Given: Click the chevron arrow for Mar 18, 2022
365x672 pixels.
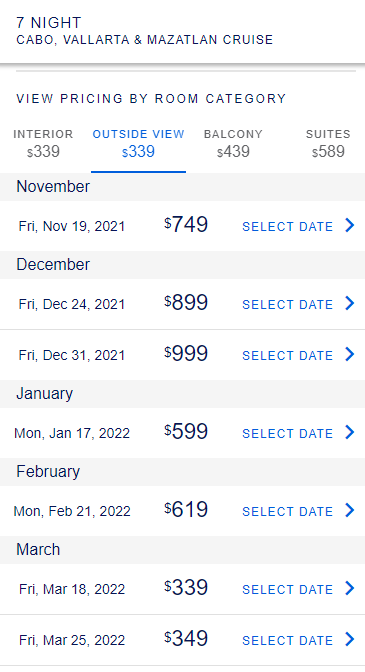Looking at the screenshot, I should [350, 588].
